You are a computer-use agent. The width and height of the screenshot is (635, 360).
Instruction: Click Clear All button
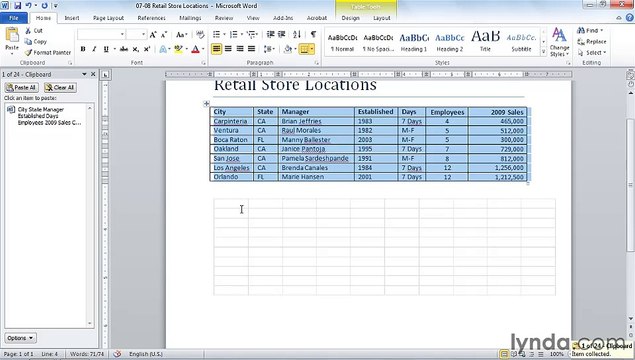(60, 87)
